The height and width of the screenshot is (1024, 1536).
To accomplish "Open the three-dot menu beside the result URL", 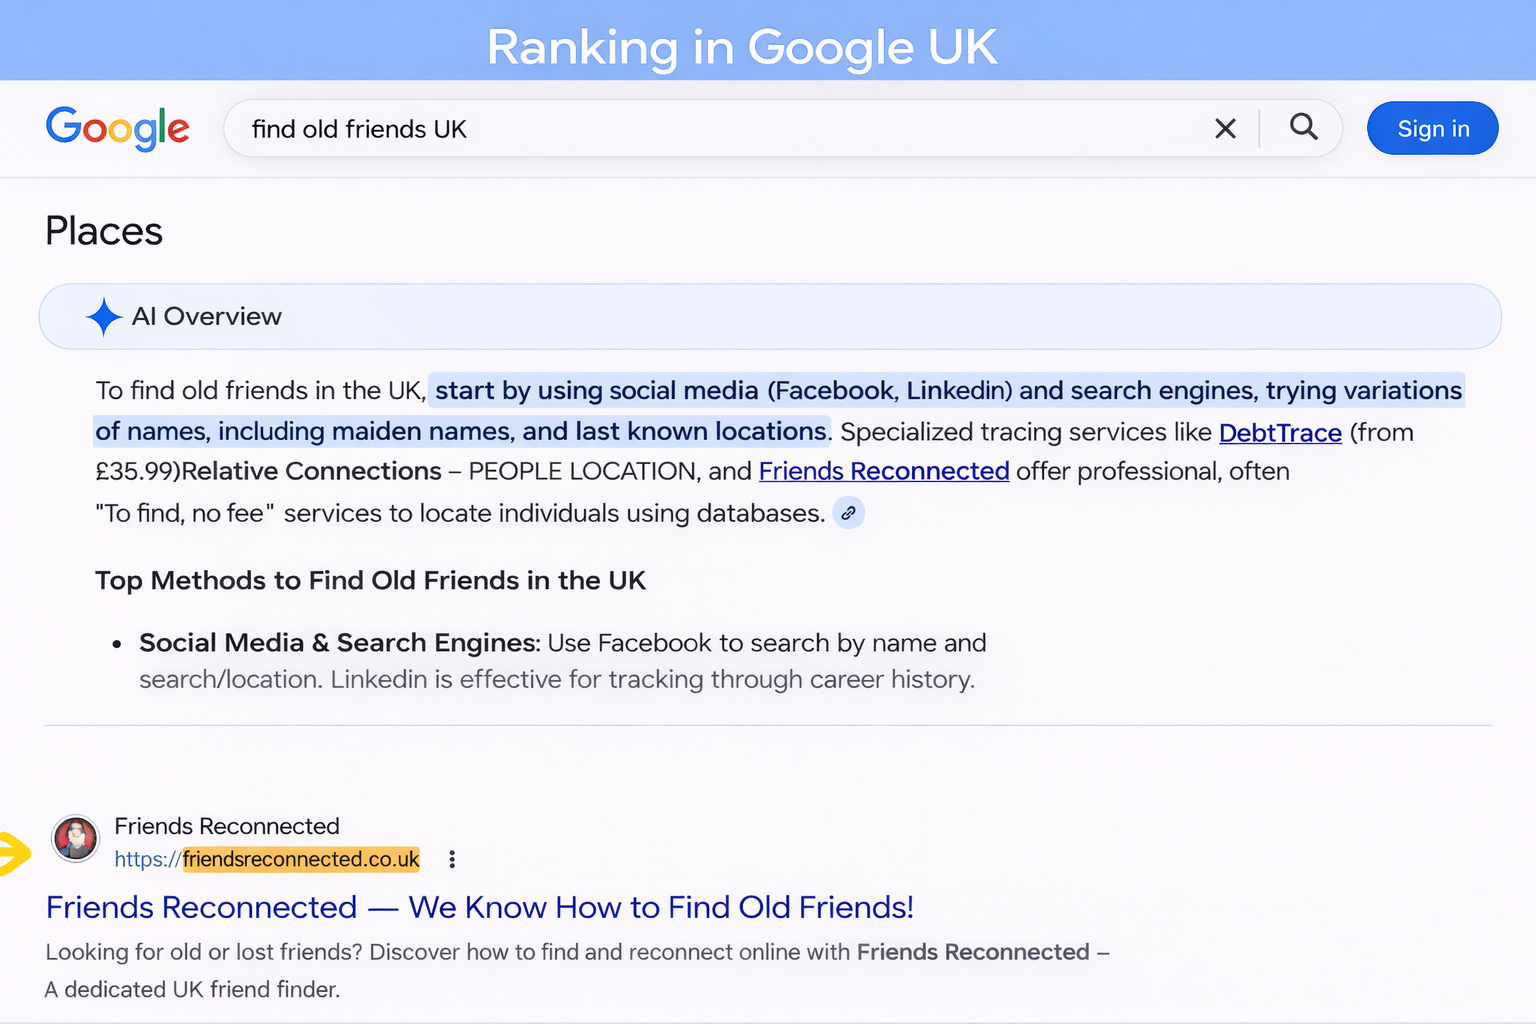I will point(452,859).
